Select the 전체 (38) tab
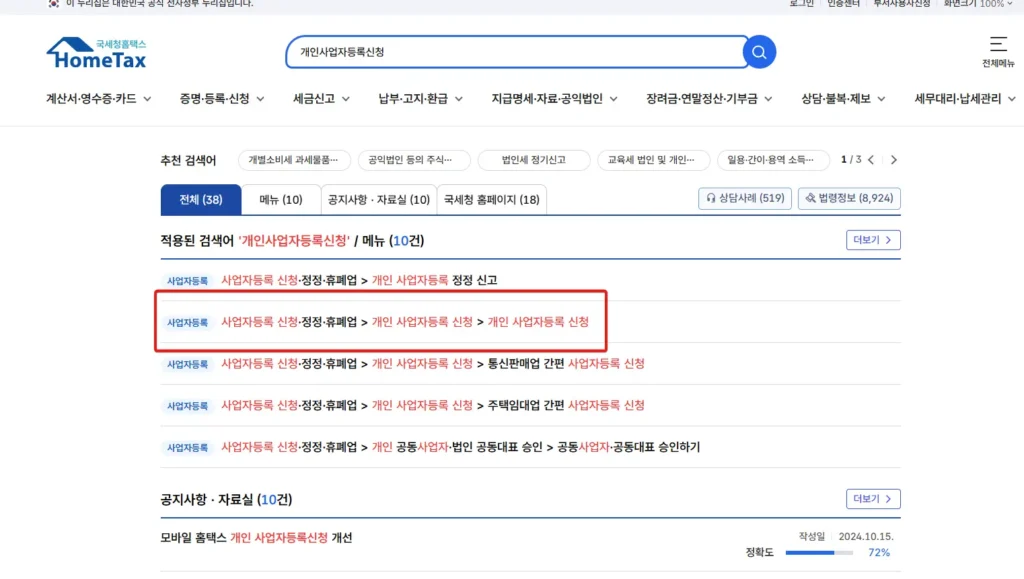This screenshot has height=579, width=1024. click(x=200, y=200)
